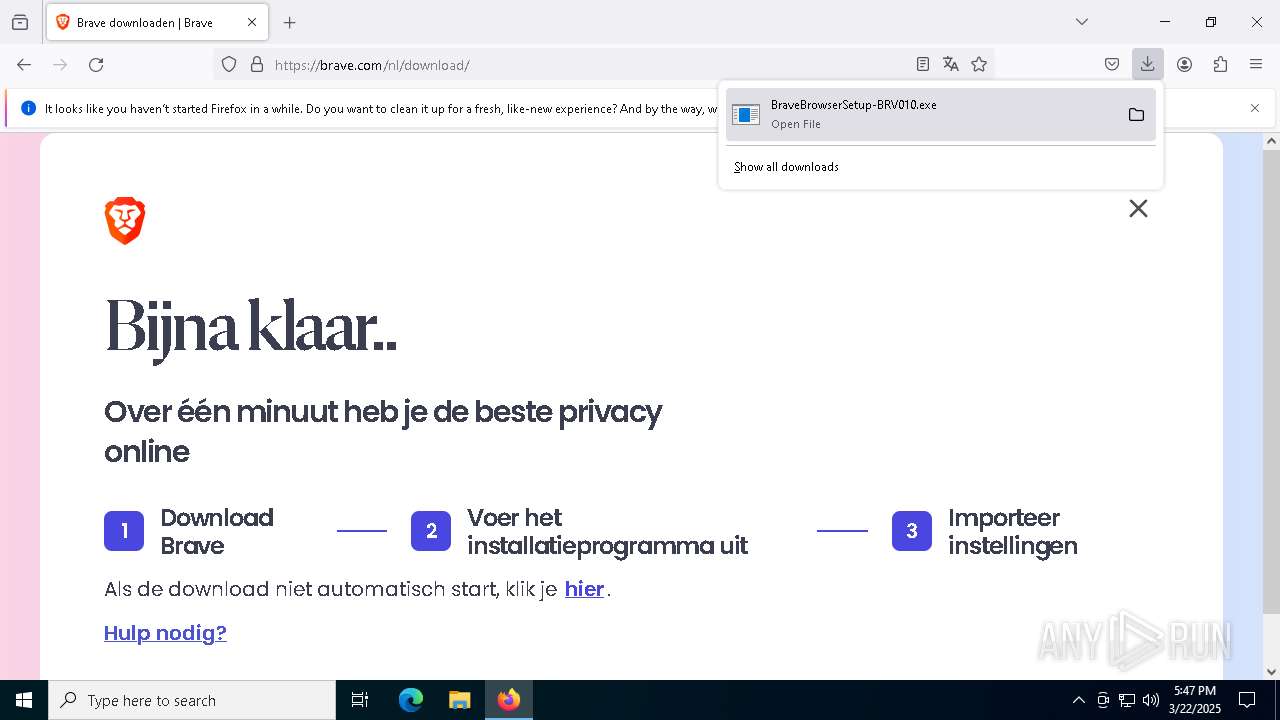
Task: Click the vertical scrollbar thumb
Action: (x=1271, y=381)
